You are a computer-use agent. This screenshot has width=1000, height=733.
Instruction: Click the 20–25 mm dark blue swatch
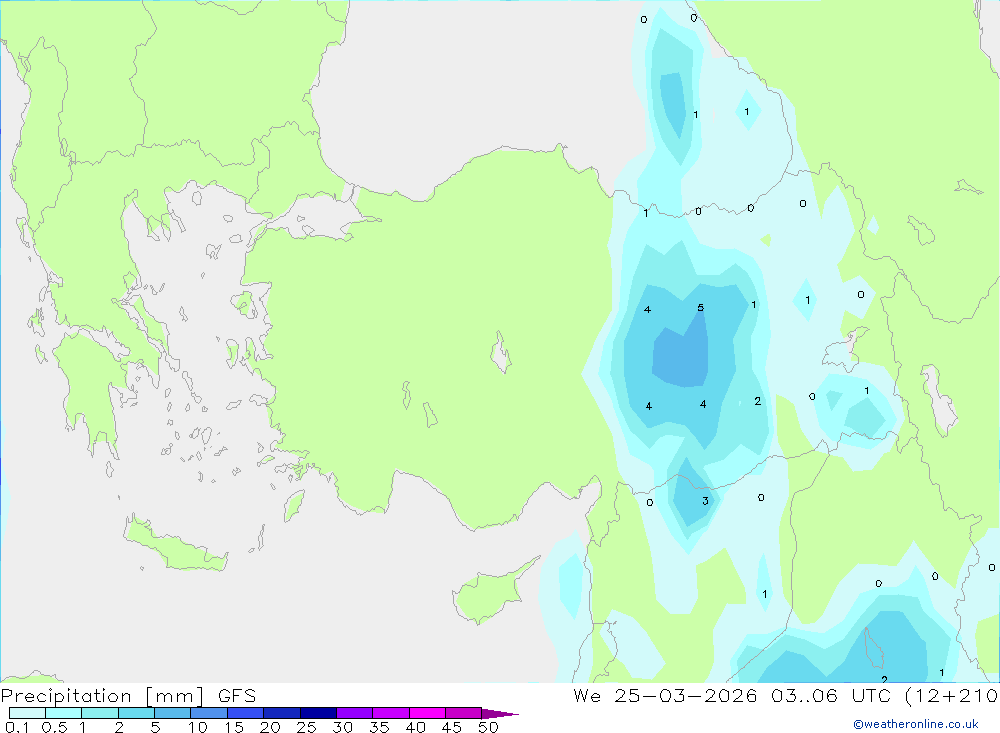[282, 713]
